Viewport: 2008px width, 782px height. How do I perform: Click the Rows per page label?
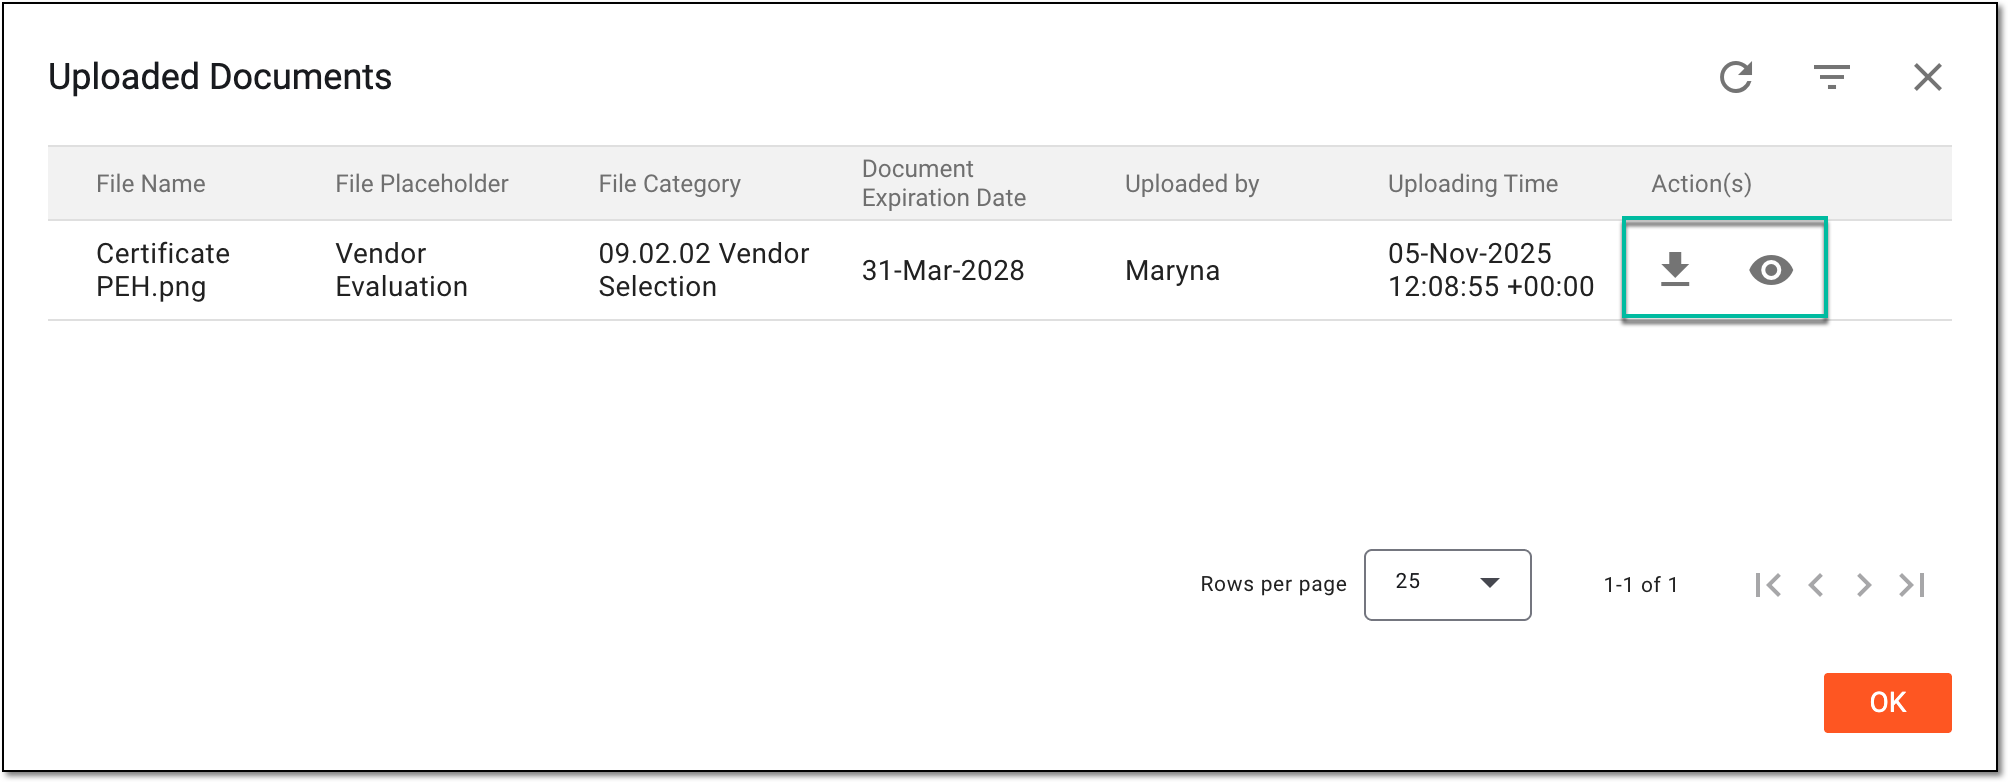click(1273, 585)
